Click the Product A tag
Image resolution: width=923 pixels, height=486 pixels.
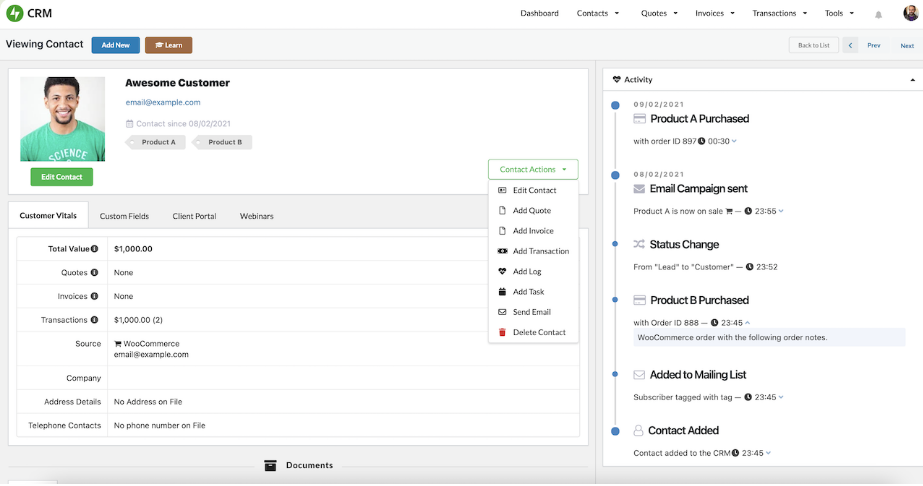point(158,142)
